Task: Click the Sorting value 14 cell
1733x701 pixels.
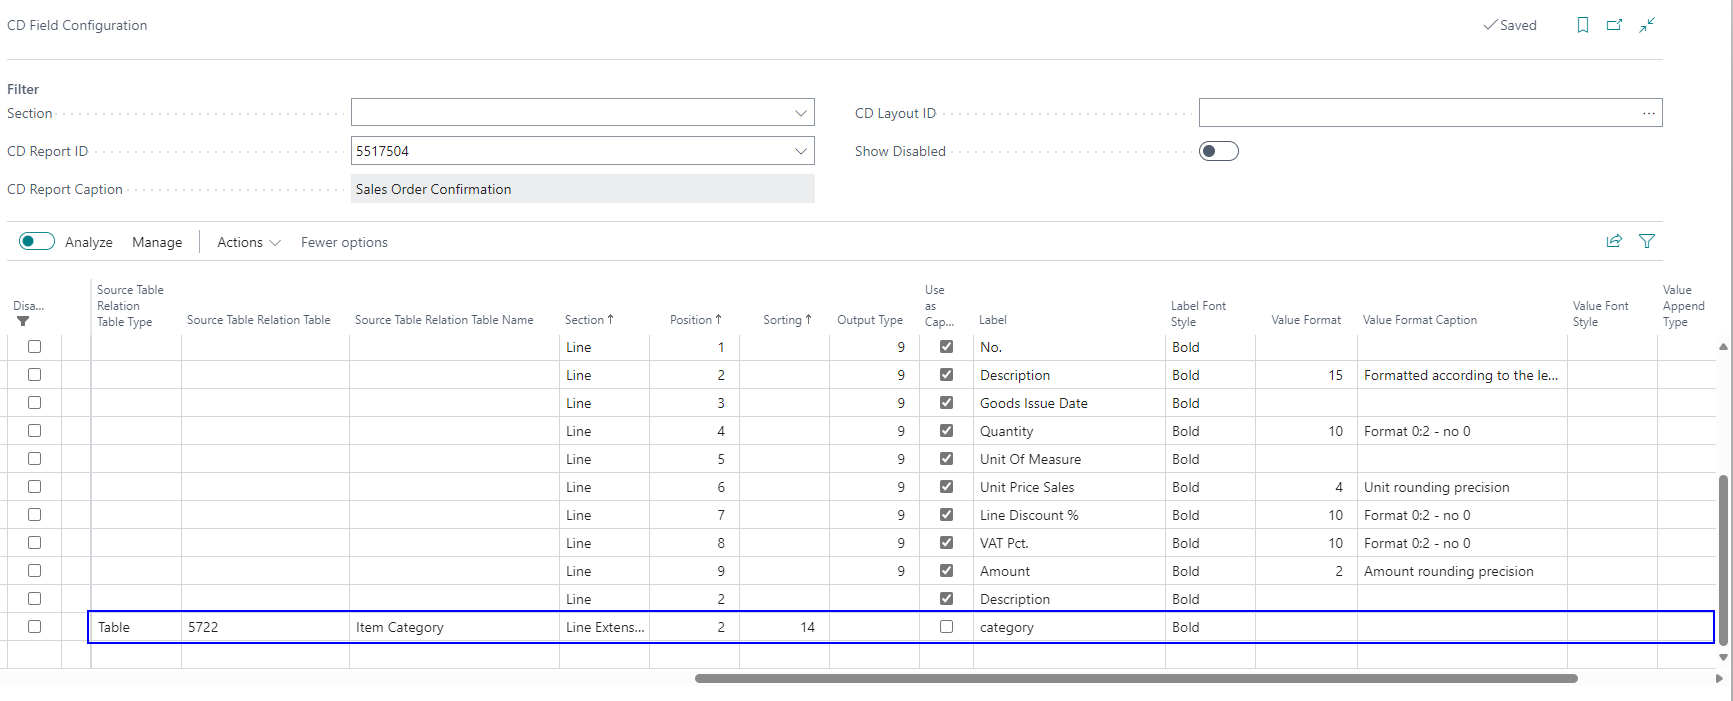Action: click(x=784, y=627)
